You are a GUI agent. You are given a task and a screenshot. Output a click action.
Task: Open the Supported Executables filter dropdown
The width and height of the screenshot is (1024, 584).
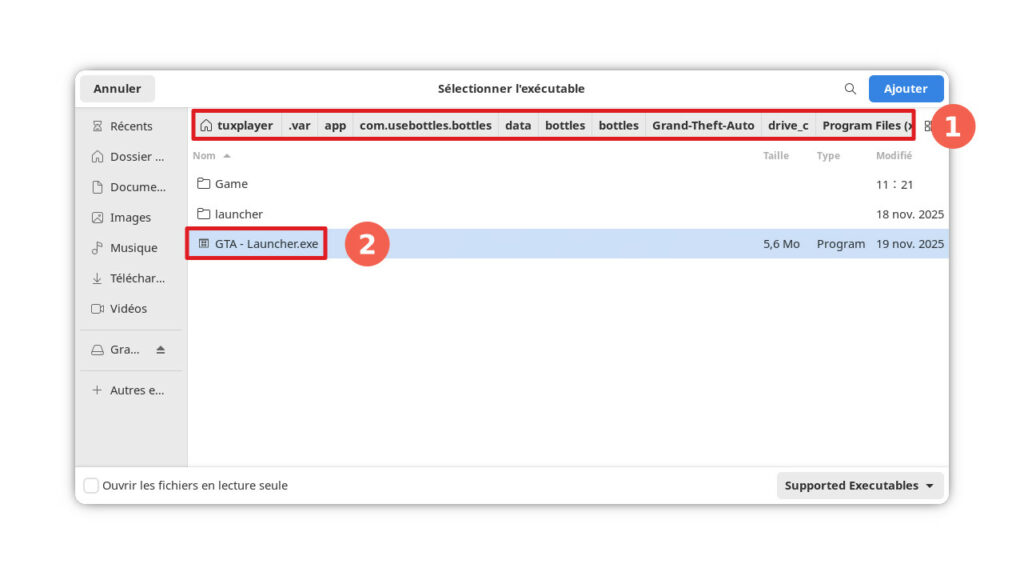(x=859, y=486)
